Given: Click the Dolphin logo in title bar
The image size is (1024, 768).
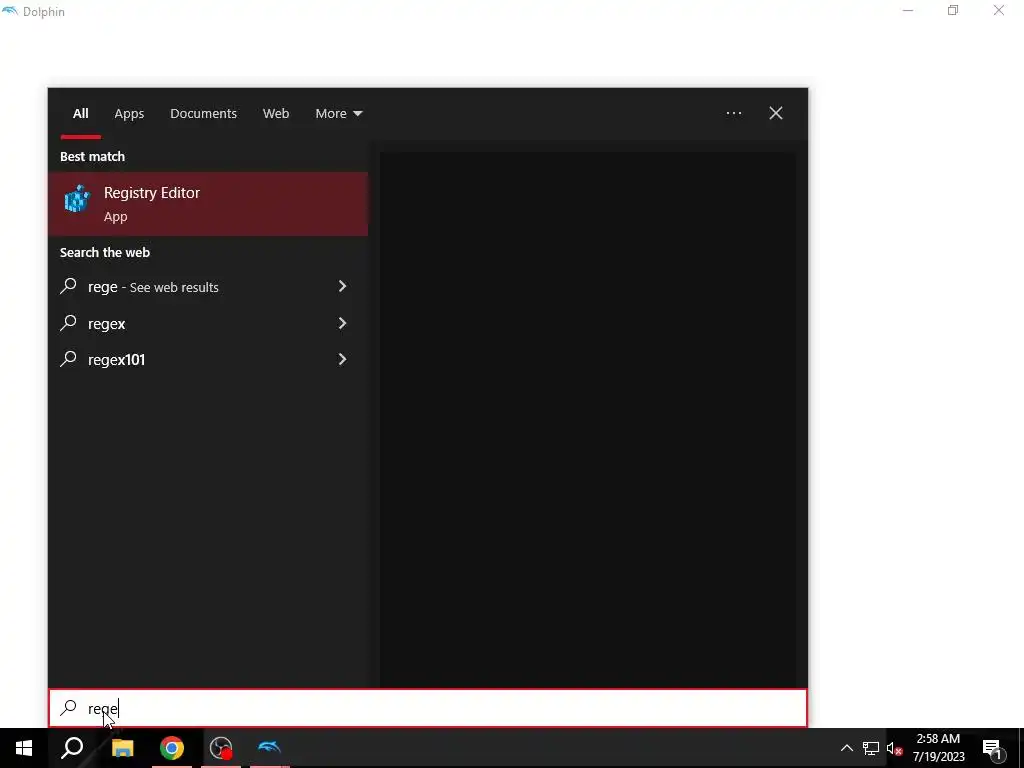Looking at the screenshot, I should 10,11.
